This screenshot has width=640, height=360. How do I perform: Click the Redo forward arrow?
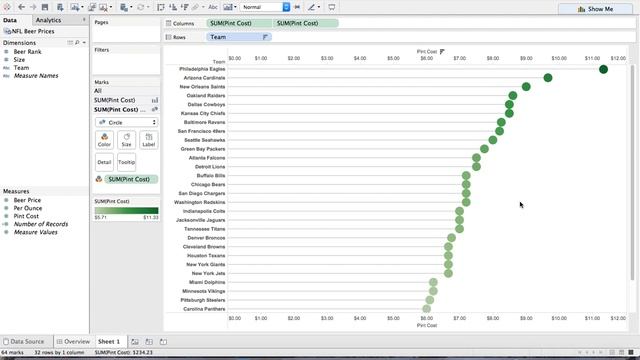33,7
